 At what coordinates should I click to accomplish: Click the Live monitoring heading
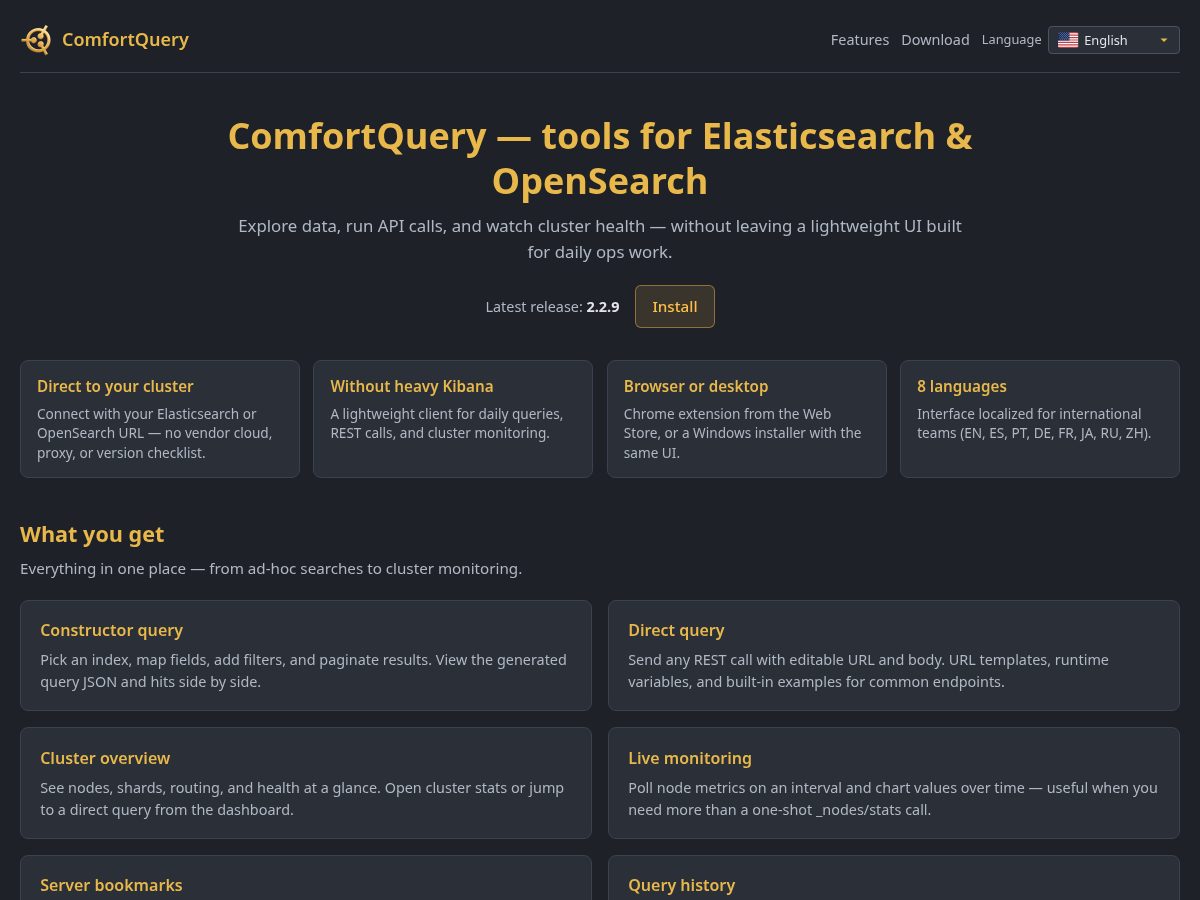coord(690,758)
